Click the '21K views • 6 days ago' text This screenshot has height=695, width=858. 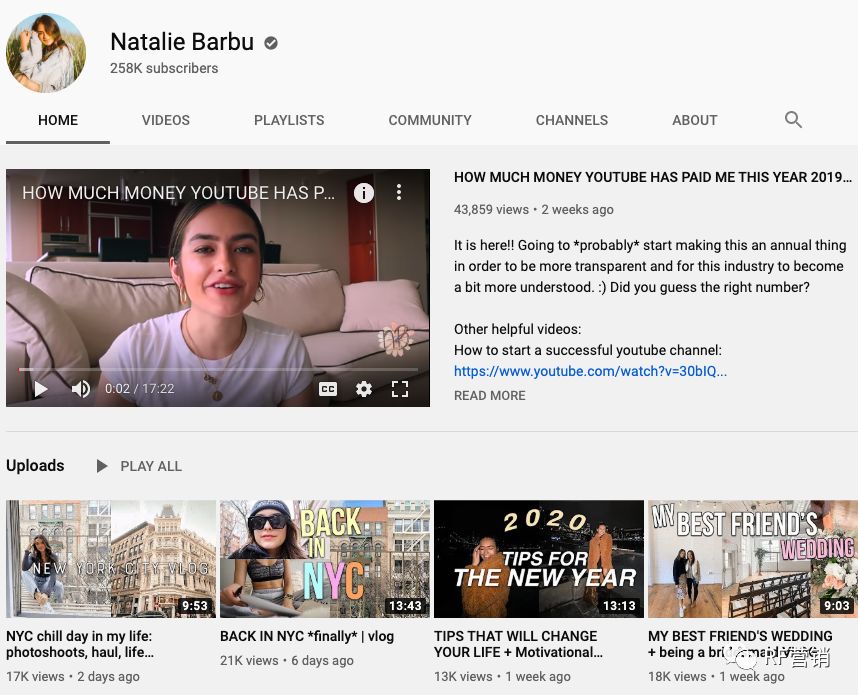(x=287, y=661)
